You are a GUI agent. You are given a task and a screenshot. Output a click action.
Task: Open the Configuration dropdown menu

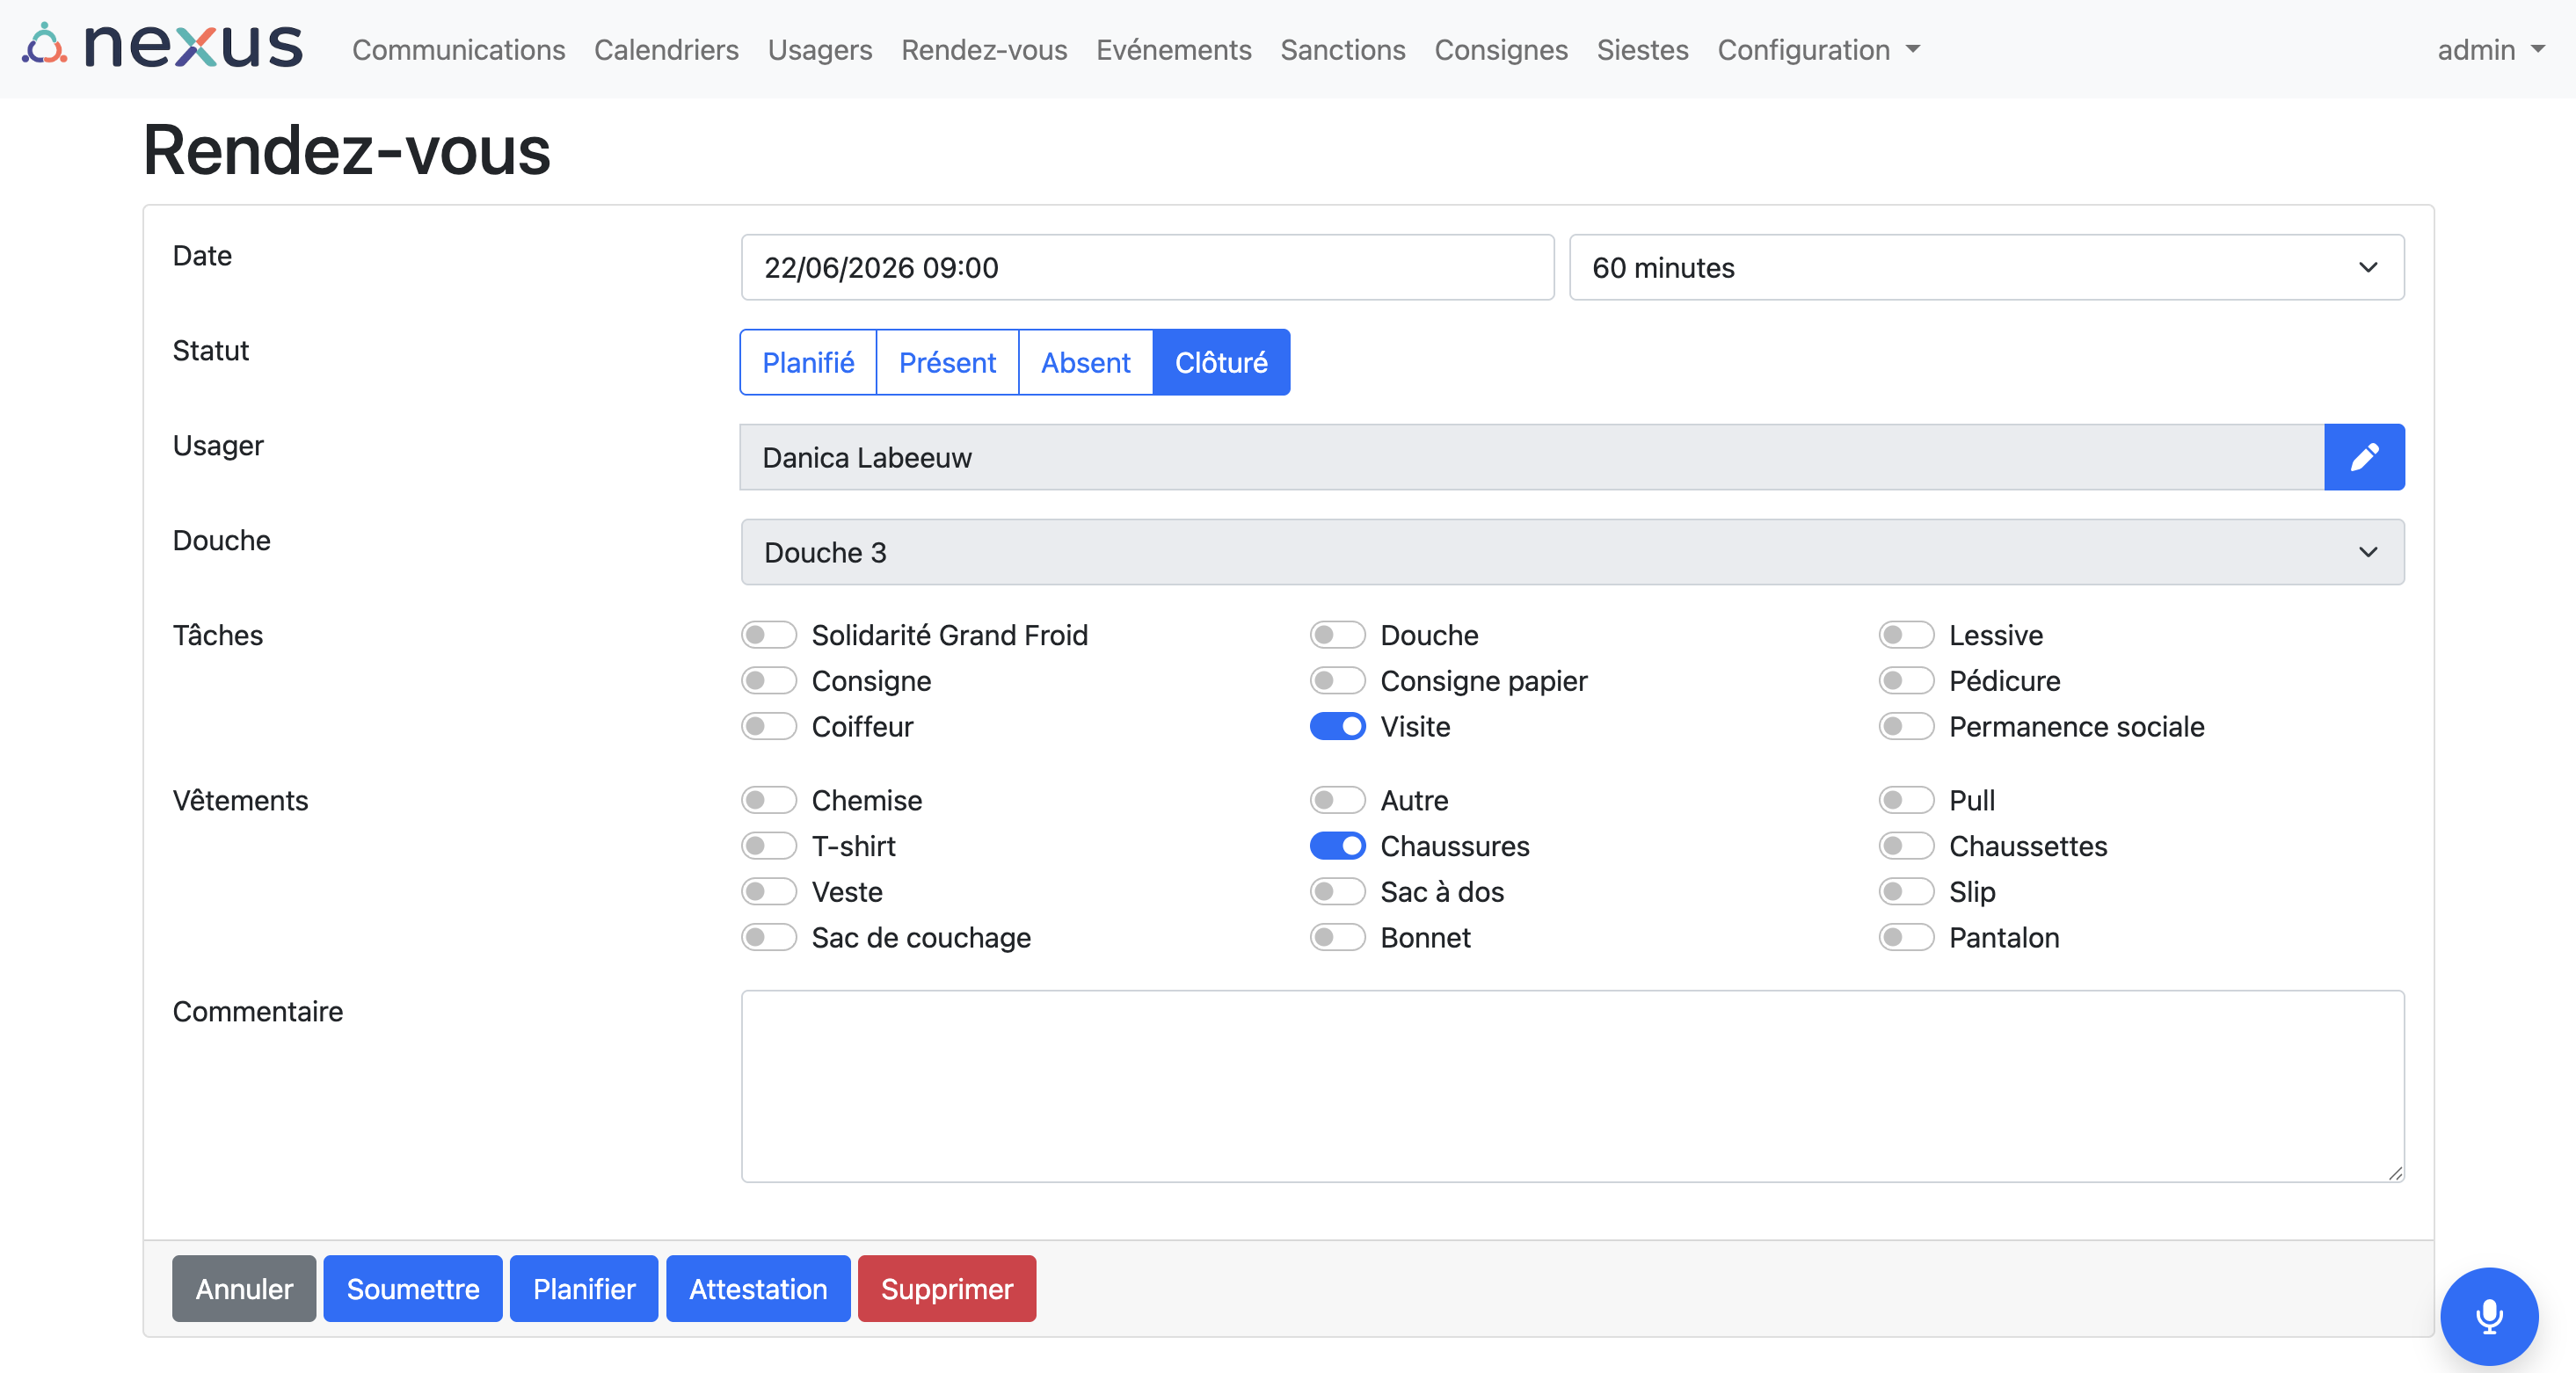1818,49
